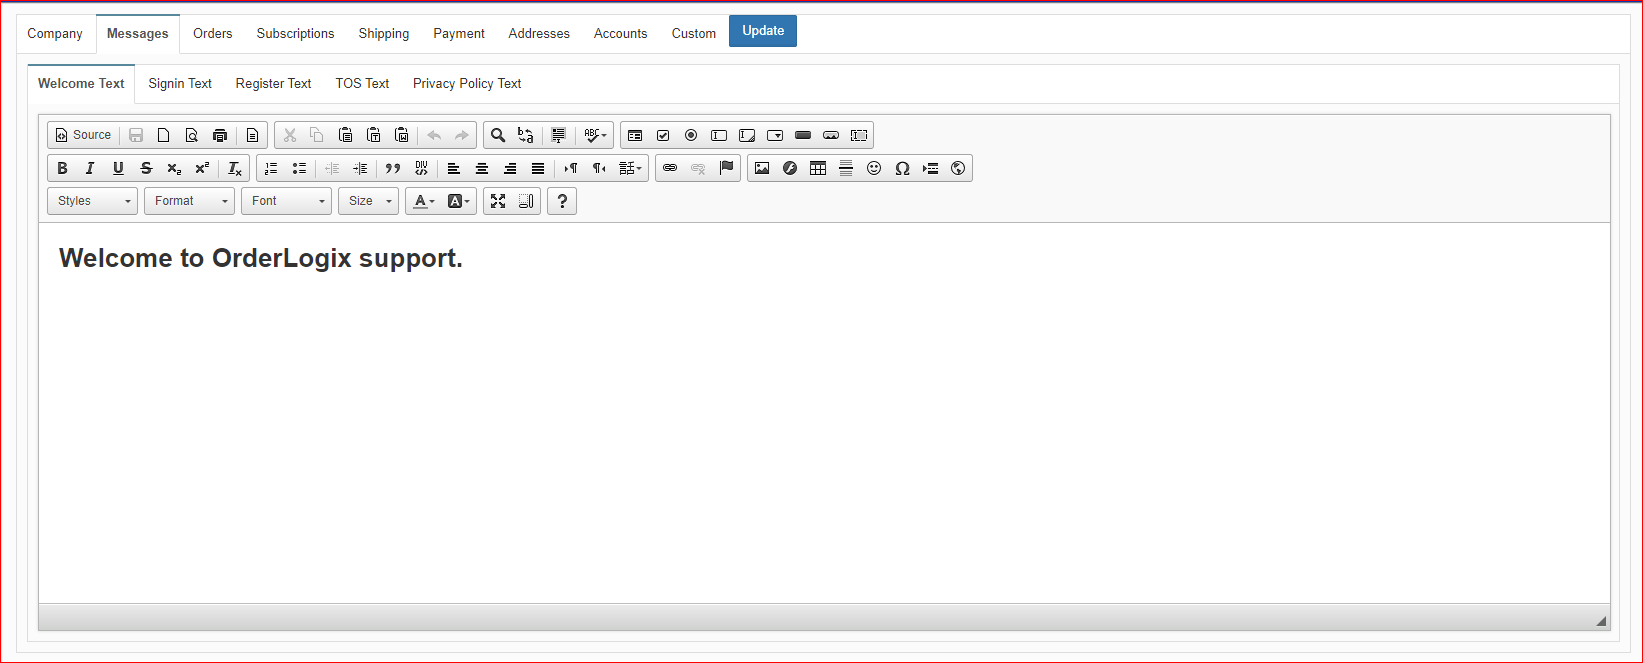Image resolution: width=1643 pixels, height=663 pixels.
Task: Insert an Anchor with flag icon
Action: [726, 168]
